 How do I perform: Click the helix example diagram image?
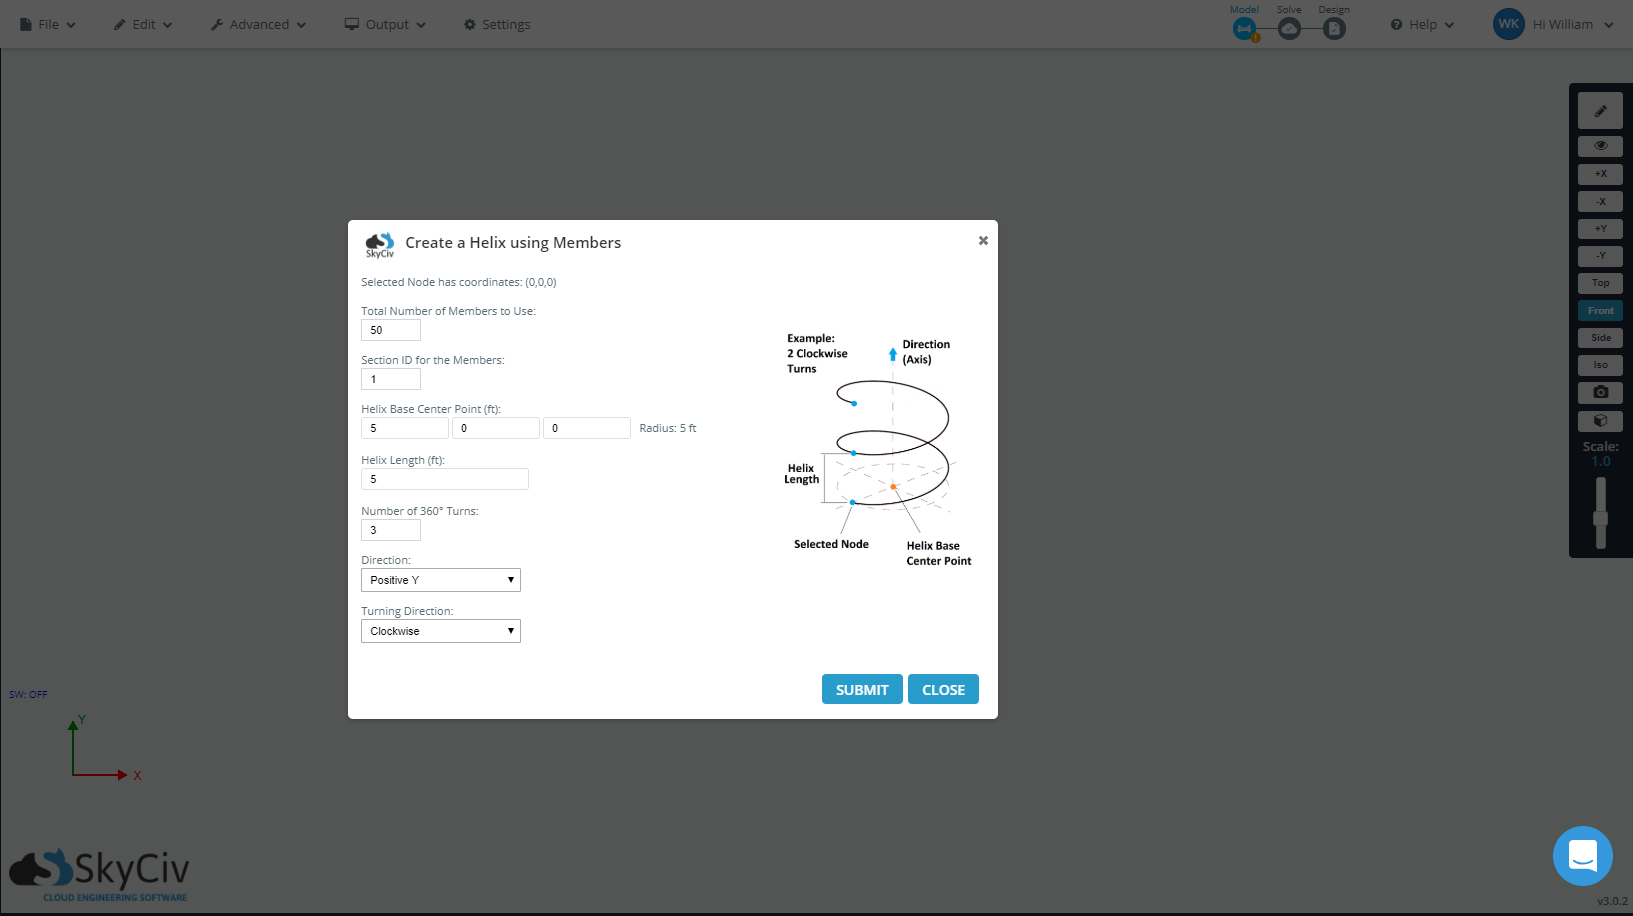point(878,450)
